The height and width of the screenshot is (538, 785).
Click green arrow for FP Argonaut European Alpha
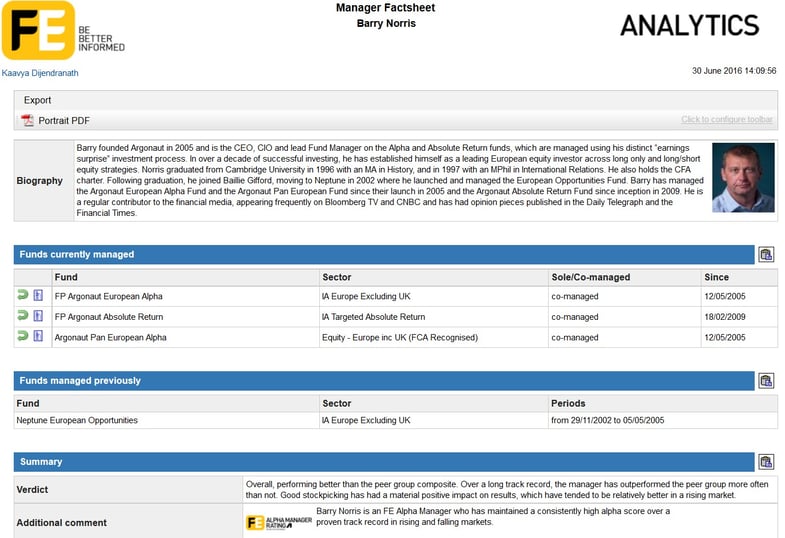point(23,295)
